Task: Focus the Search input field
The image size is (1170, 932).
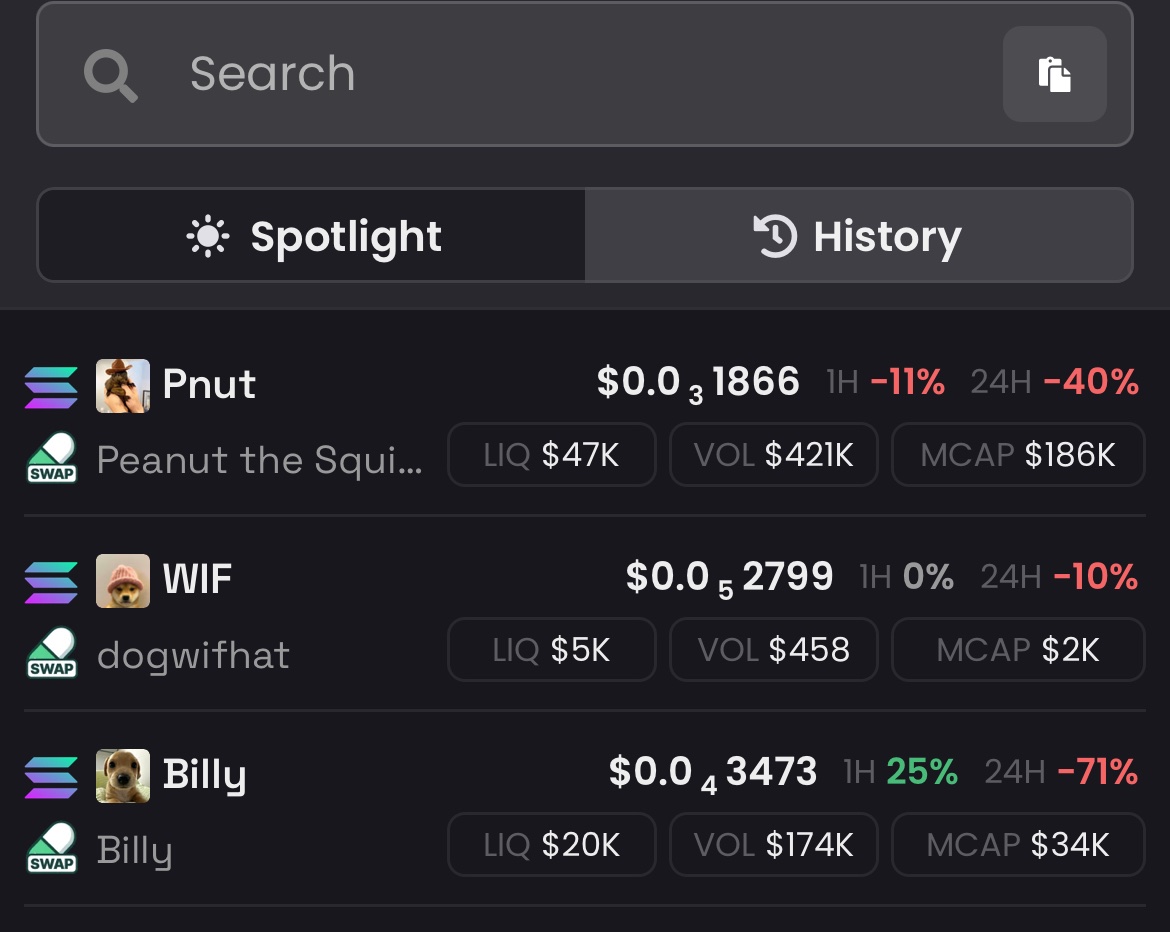Action: [585, 74]
